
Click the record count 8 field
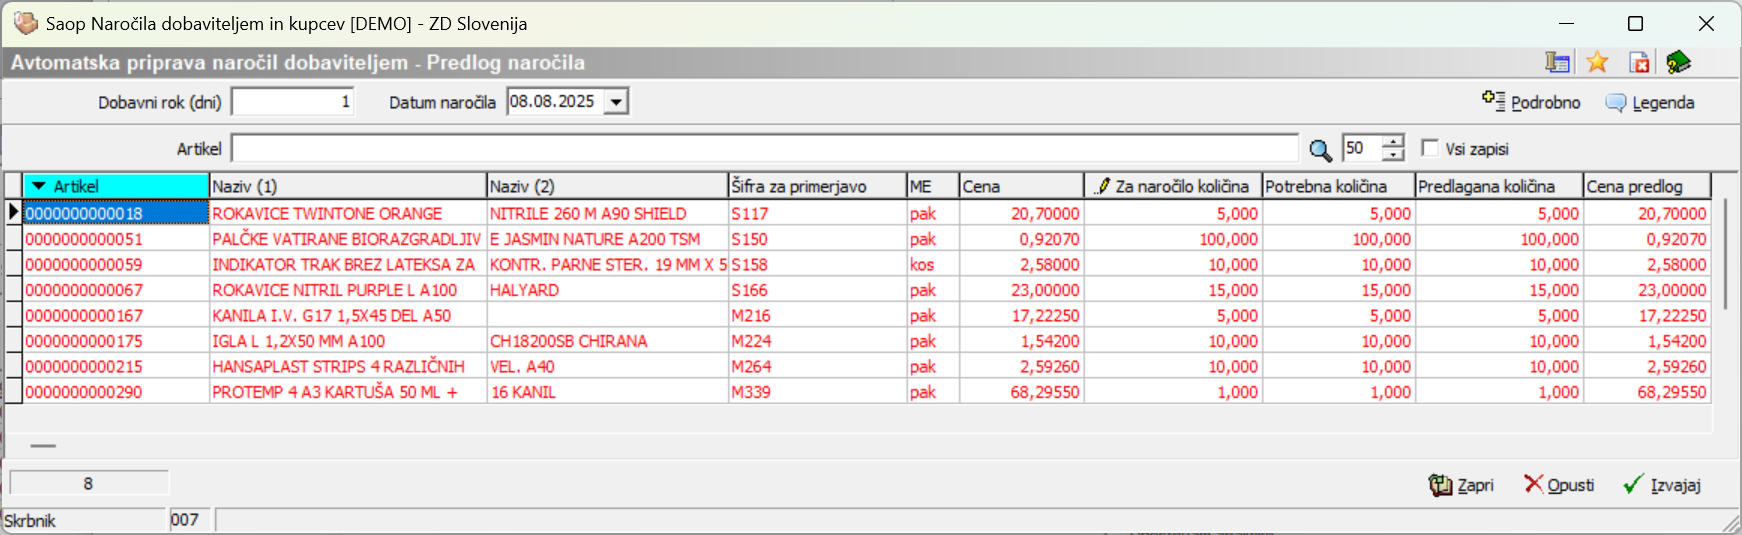(88, 483)
